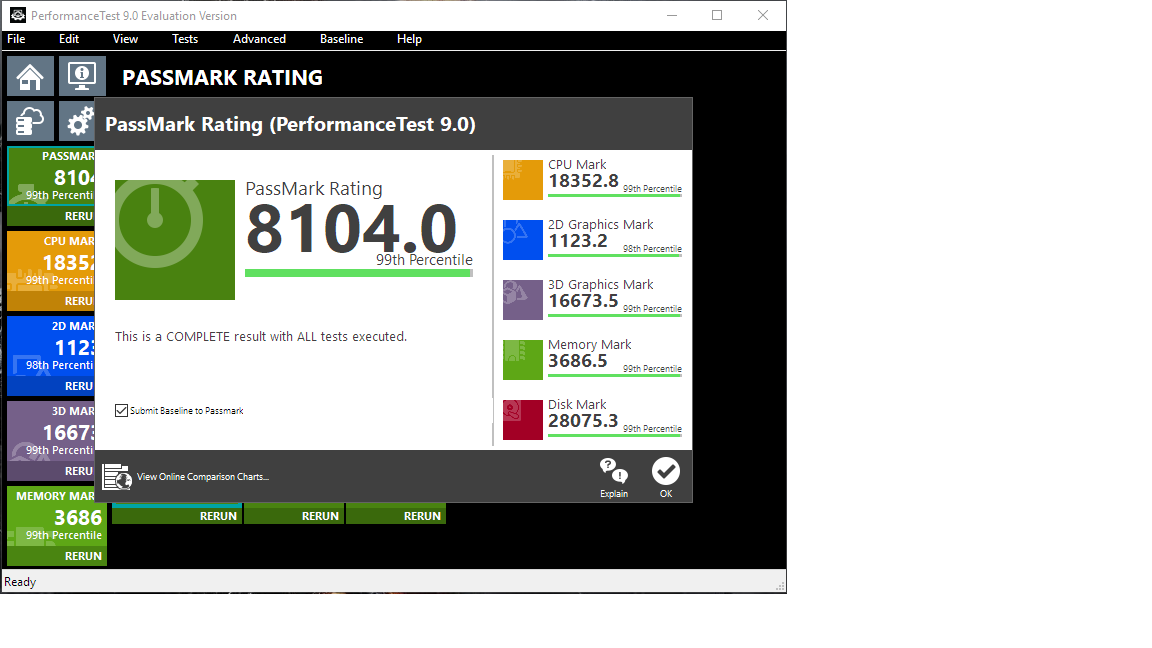Click the purple 3D Graphics Mark icon

click(522, 300)
